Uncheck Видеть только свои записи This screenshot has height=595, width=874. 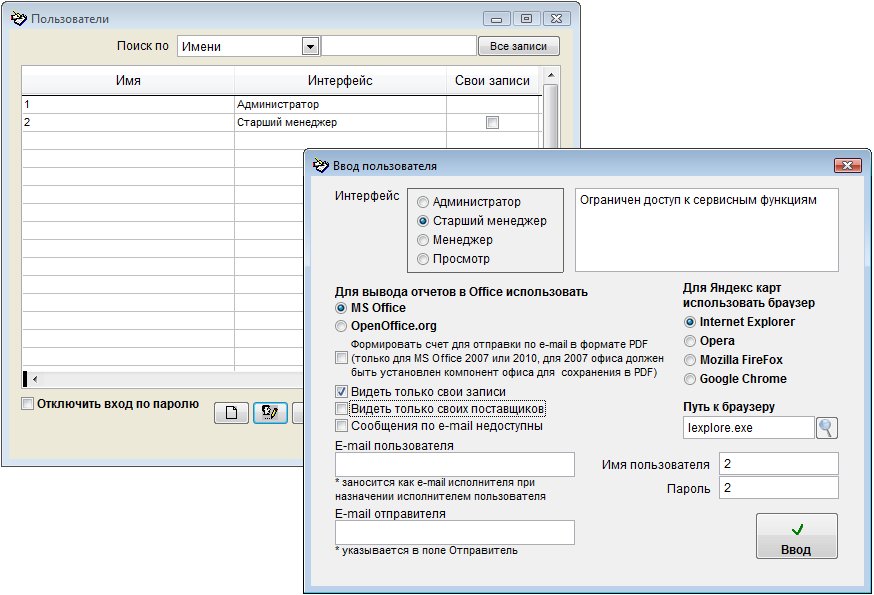(341, 391)
